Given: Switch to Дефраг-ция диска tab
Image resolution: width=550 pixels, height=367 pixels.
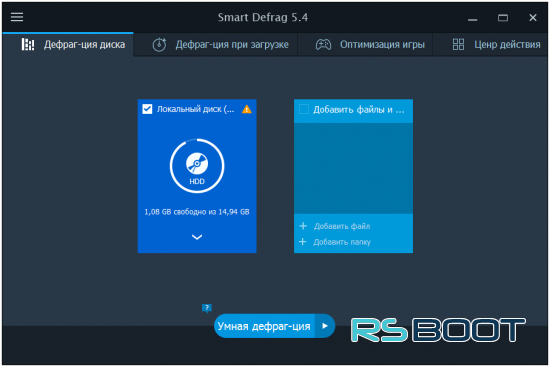Looking at the screenshot, I should pyautogui.click(x=68, y=45).
